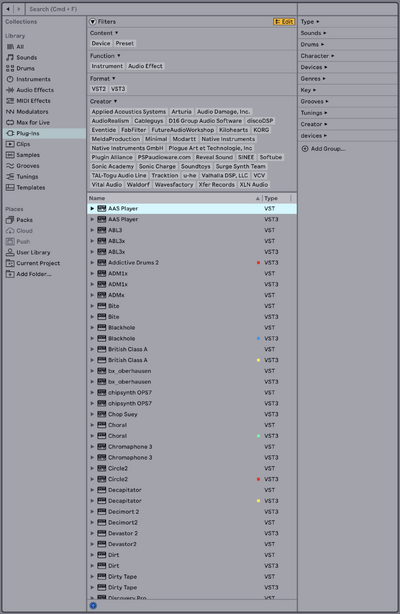Viewport: 400px width, 614px height.
Task: Click the browser forward arrow
Action: coord(18,9)
